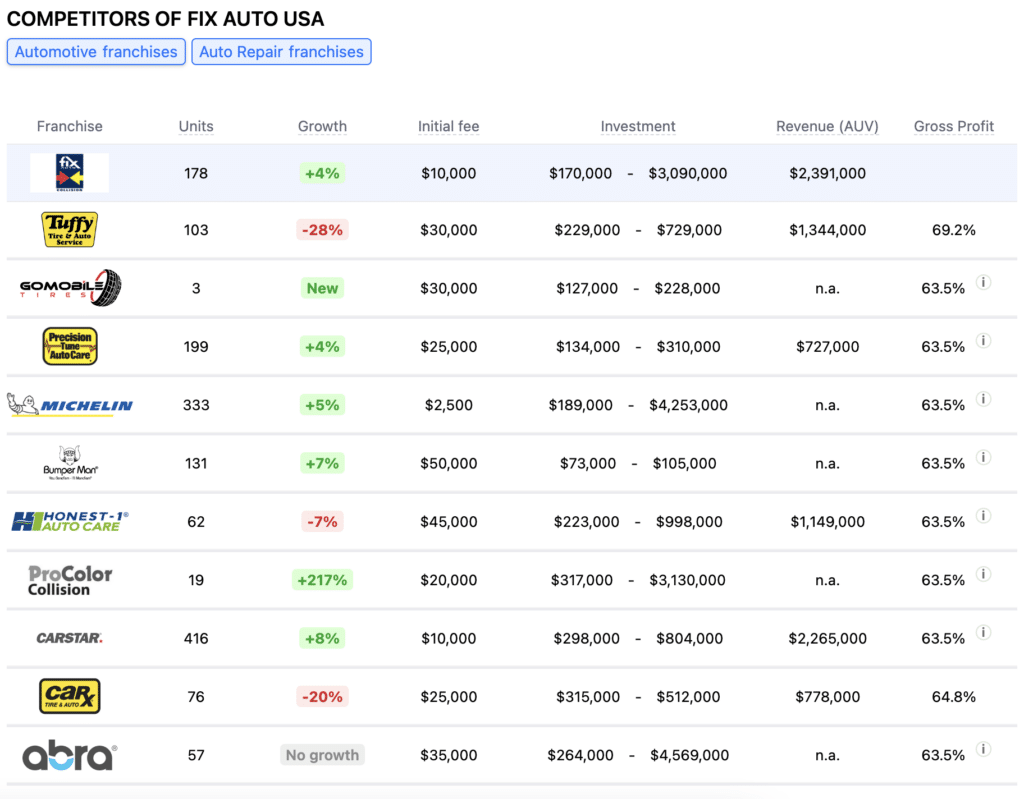Image resolution: width=1024 pixels, height=799 pixels.
Task: Select the $778,000 revenue value
Action: point(827,697)
